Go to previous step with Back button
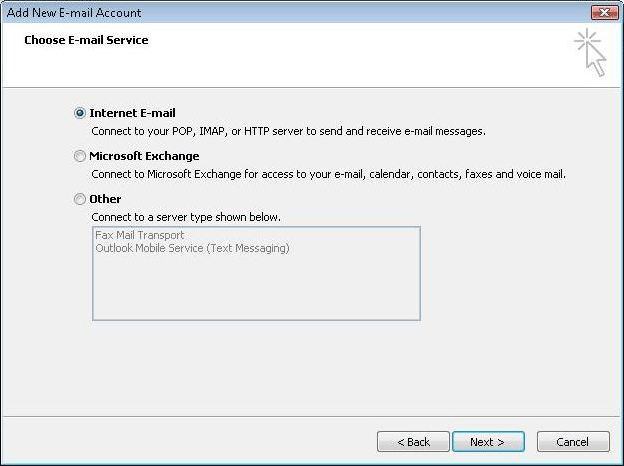The image size is (624, 466). click(413, 442)
